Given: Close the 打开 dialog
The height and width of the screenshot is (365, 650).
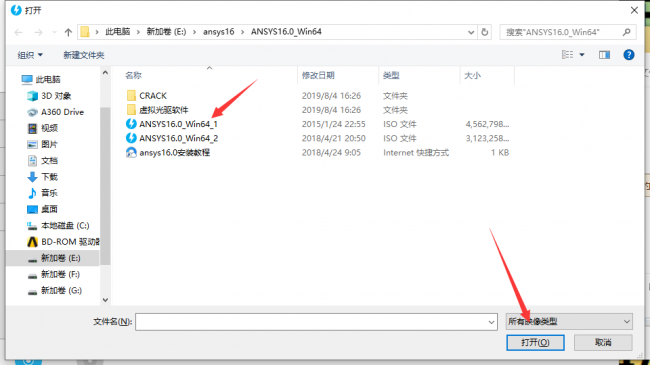Looking at the screenshot, I should point(634,10).
